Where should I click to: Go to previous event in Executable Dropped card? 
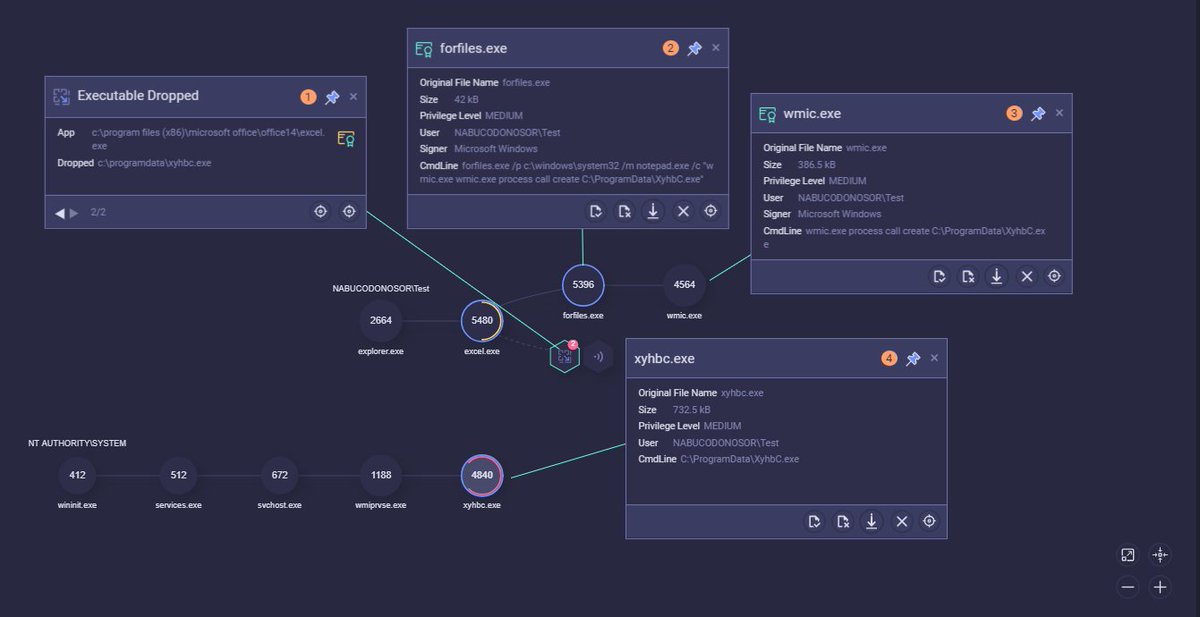(x=59, y=212)
